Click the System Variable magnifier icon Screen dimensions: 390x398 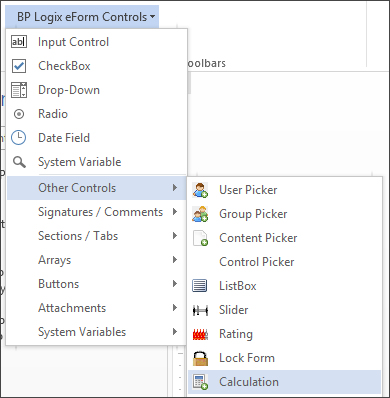(19, 162)
